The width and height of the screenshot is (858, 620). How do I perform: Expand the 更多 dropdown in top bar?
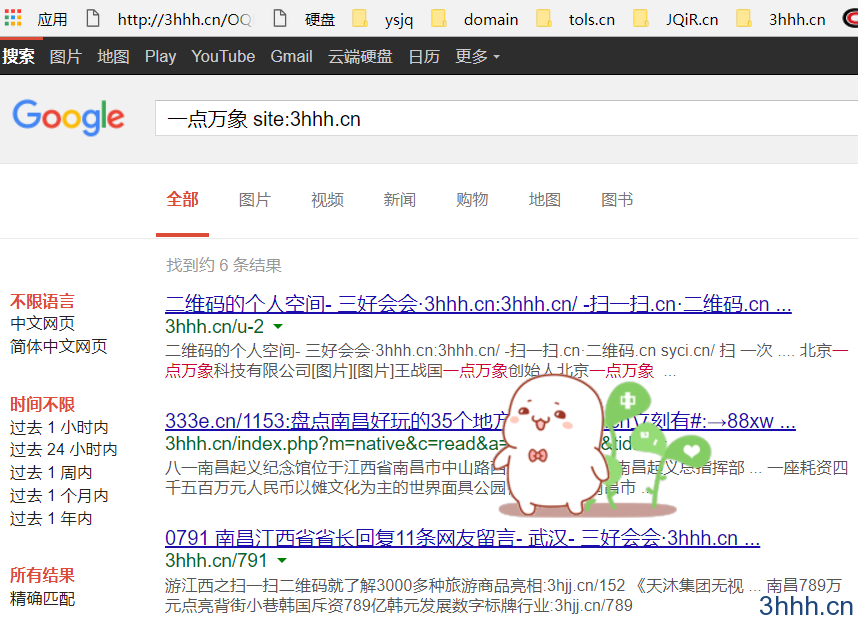477,56
